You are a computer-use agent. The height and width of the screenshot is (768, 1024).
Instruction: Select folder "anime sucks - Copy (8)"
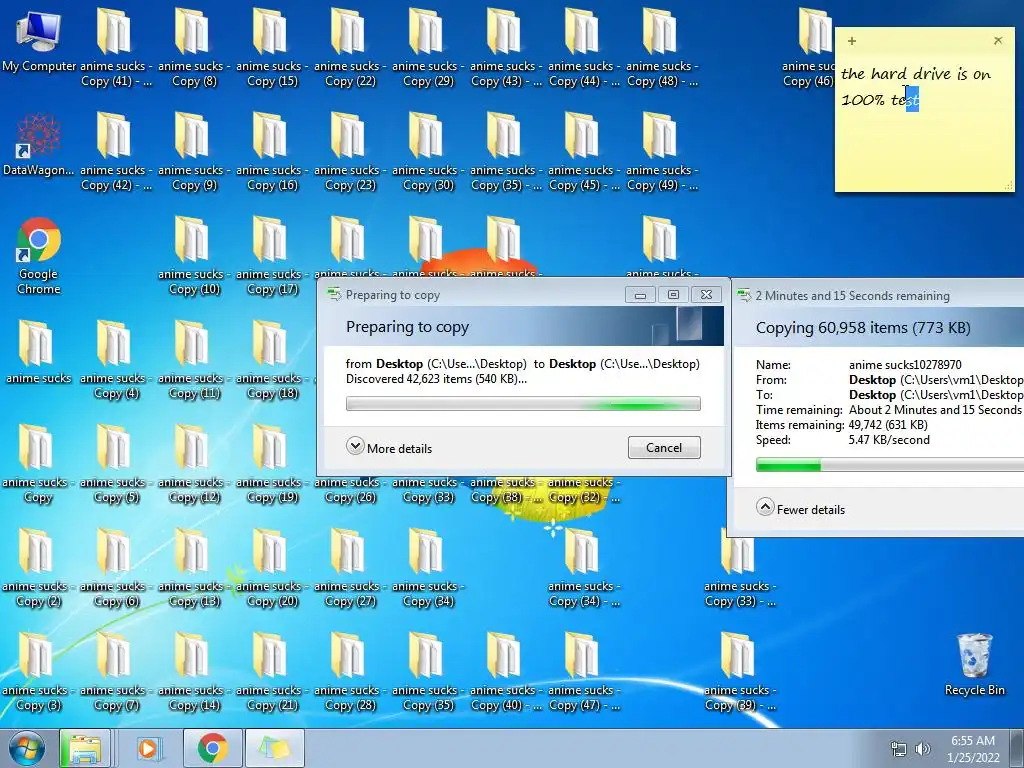pyautogui.click(x=194, y=47)
